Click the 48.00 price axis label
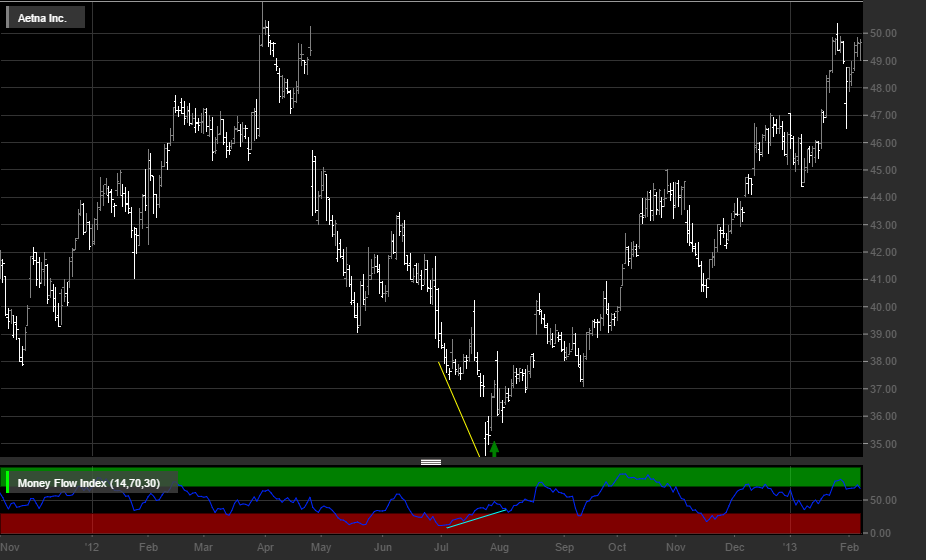 click(883, 88)
